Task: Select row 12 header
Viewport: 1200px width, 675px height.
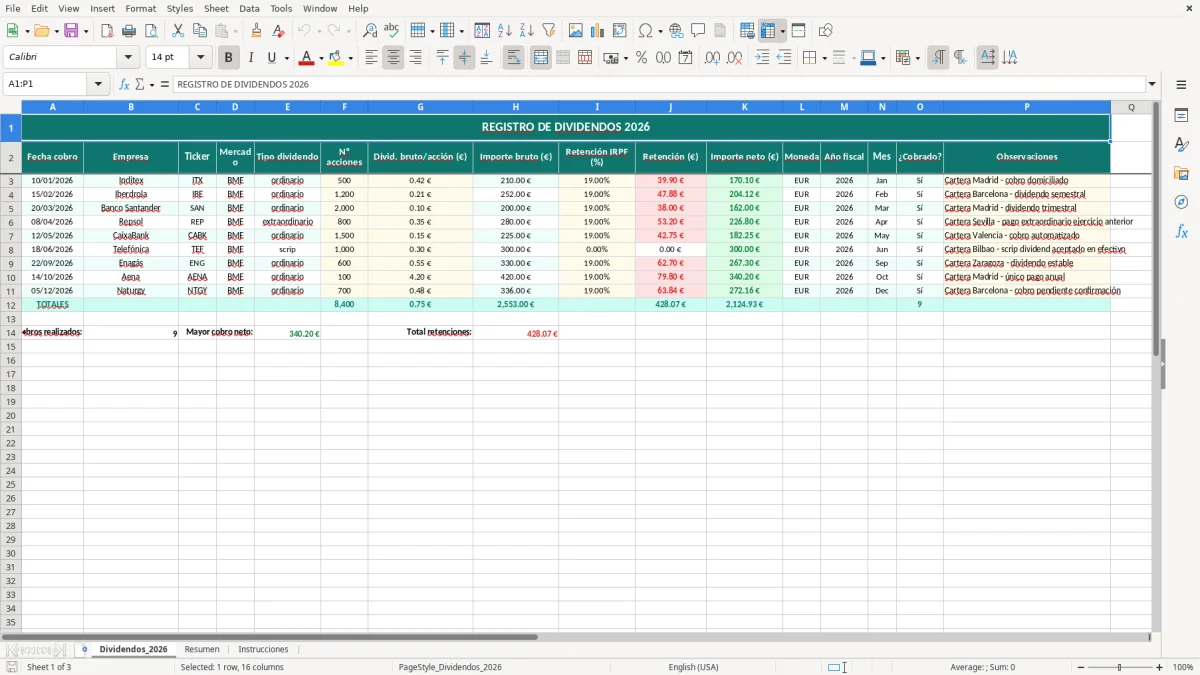Action: [x=11, y=304]
